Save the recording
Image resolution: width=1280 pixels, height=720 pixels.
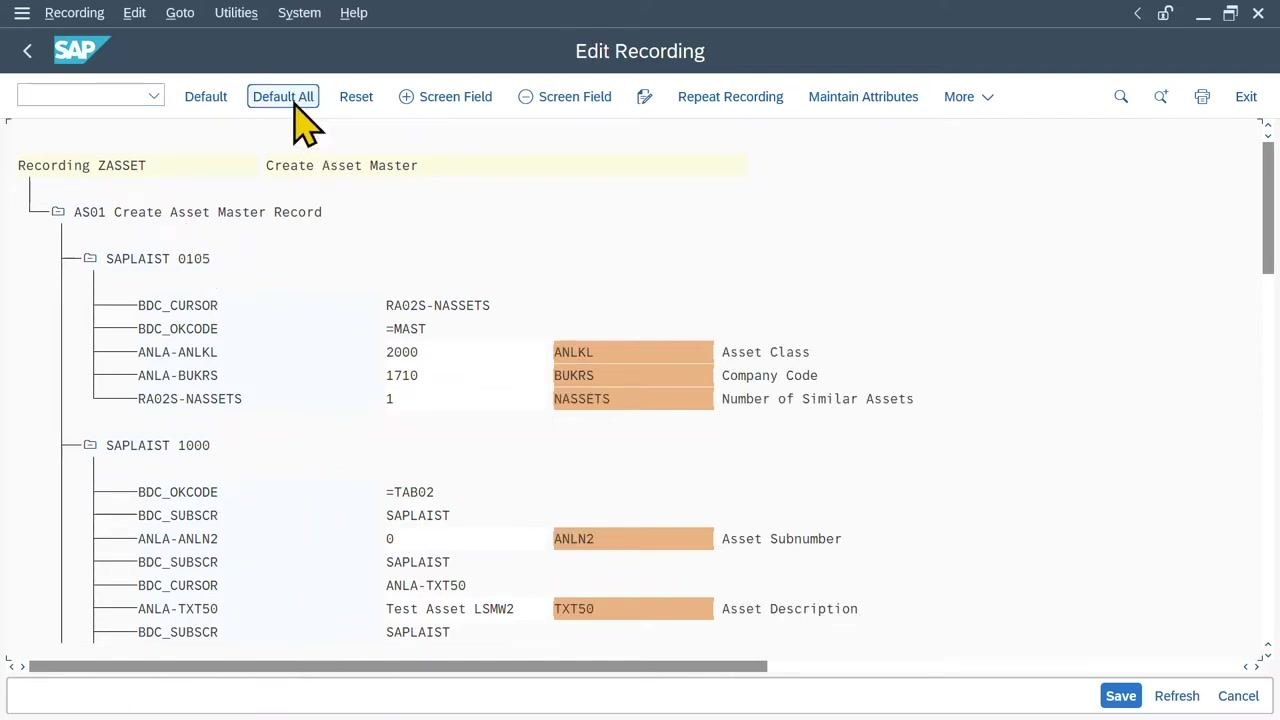pos(1120,696)
